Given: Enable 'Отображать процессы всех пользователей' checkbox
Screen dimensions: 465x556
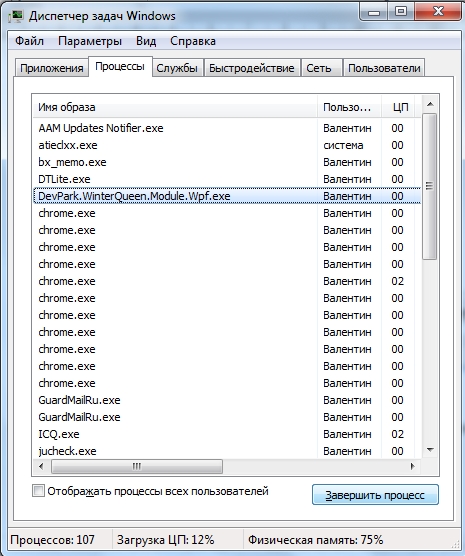Looking at the screenshot, I should [x=38, y=491].
